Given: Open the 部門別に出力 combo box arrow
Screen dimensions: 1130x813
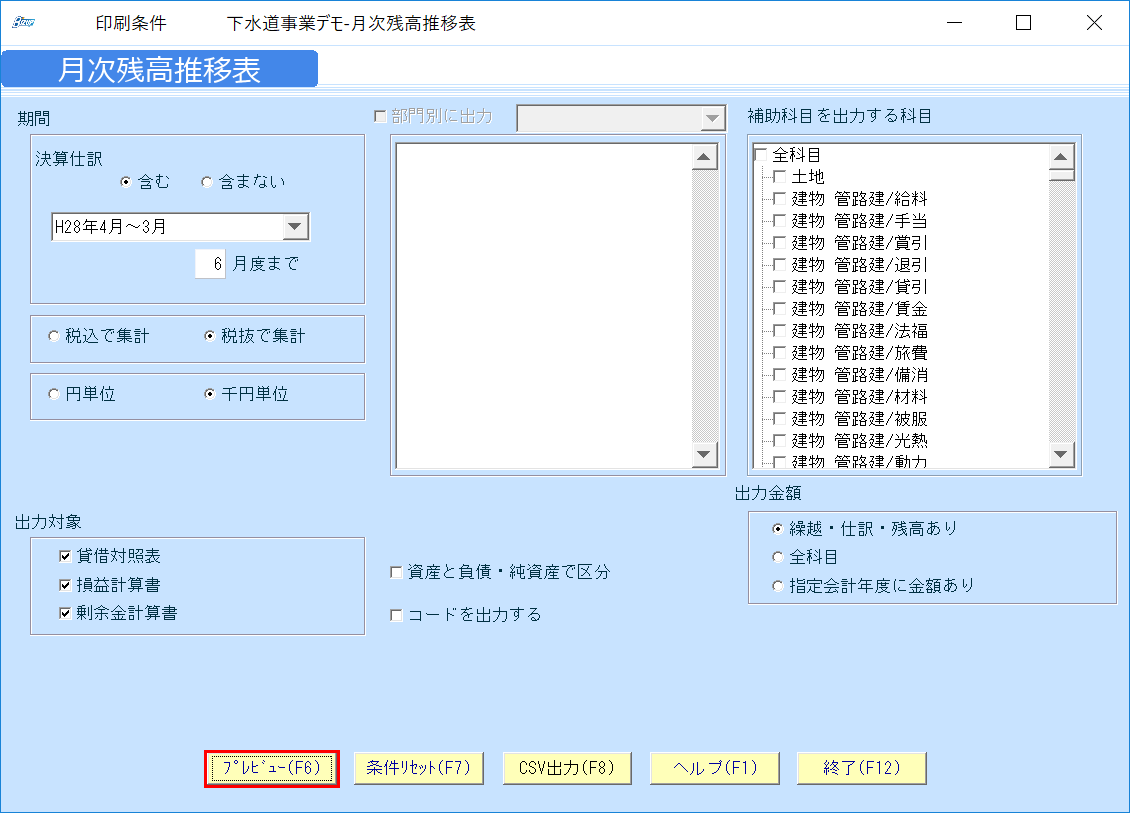Looking at the screenshot, I should (710, 117).
